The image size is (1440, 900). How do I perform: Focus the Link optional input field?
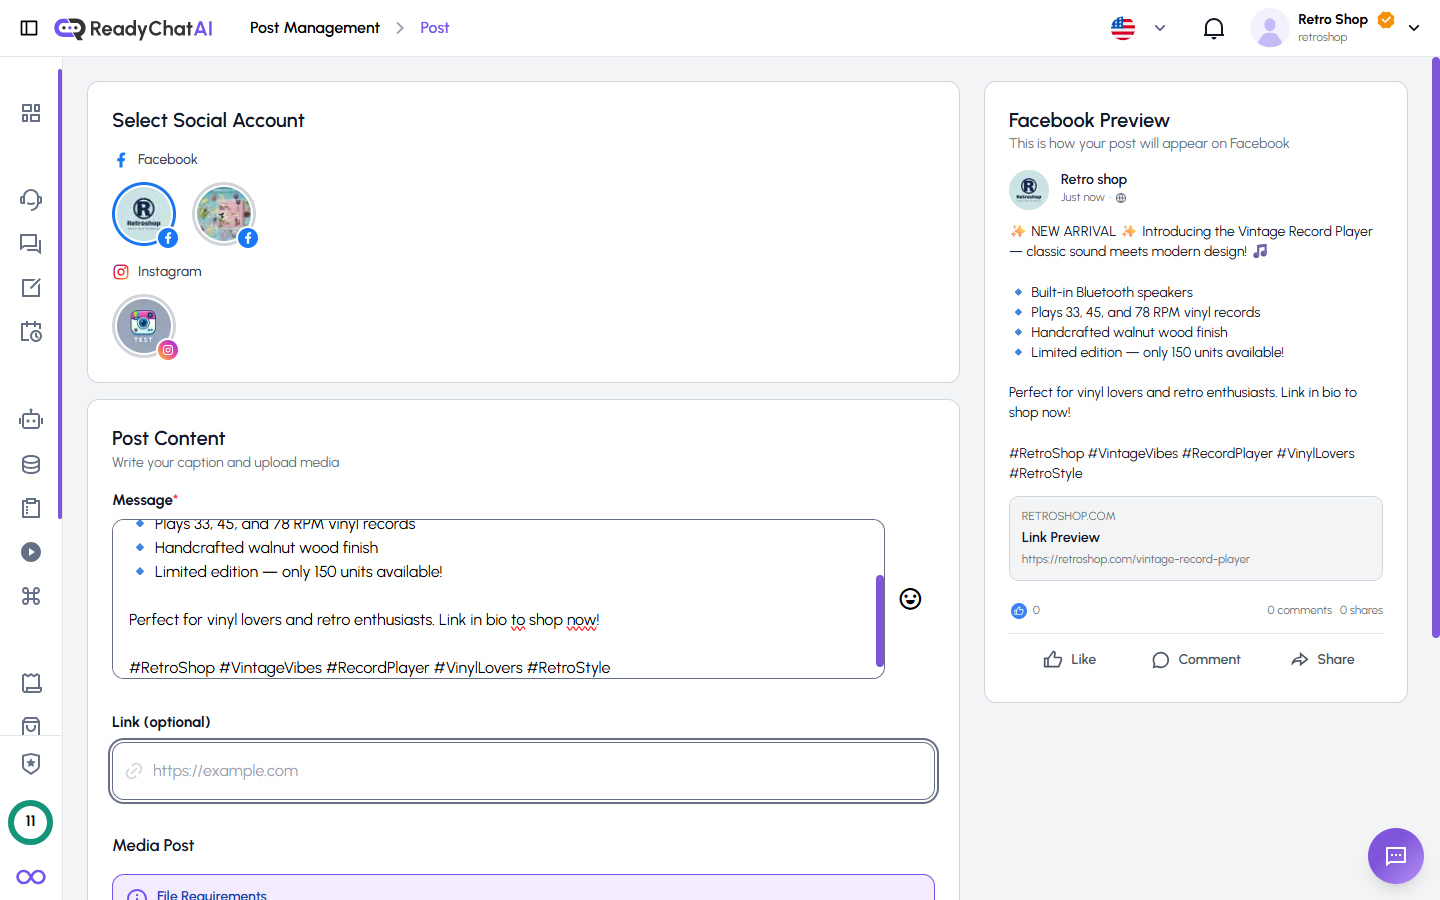524,771
